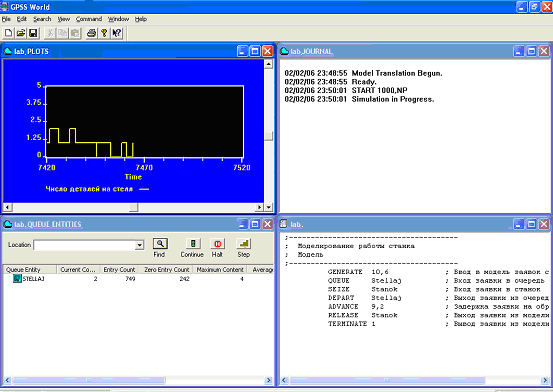
Task: Click the Open file toolbar icon
Action: coord(21,33)
